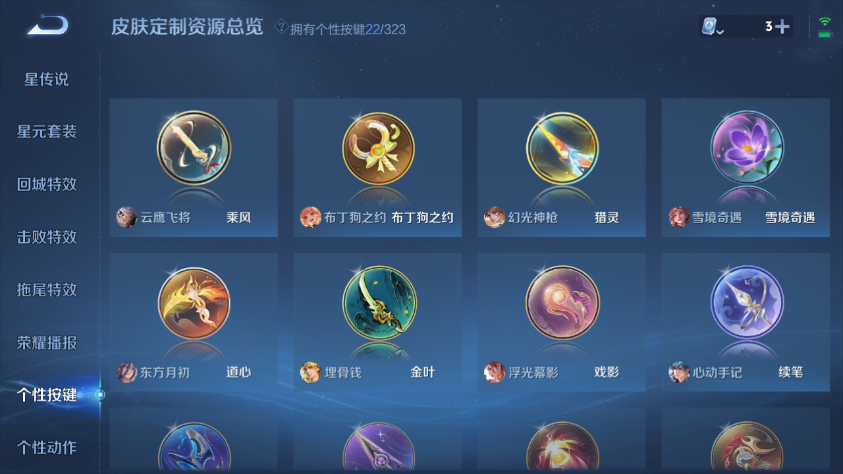Image resolution: width=843 pixels, height=474 pixels.
Task: Select the 戏影 pink orb icon
Action: point(562,303)
